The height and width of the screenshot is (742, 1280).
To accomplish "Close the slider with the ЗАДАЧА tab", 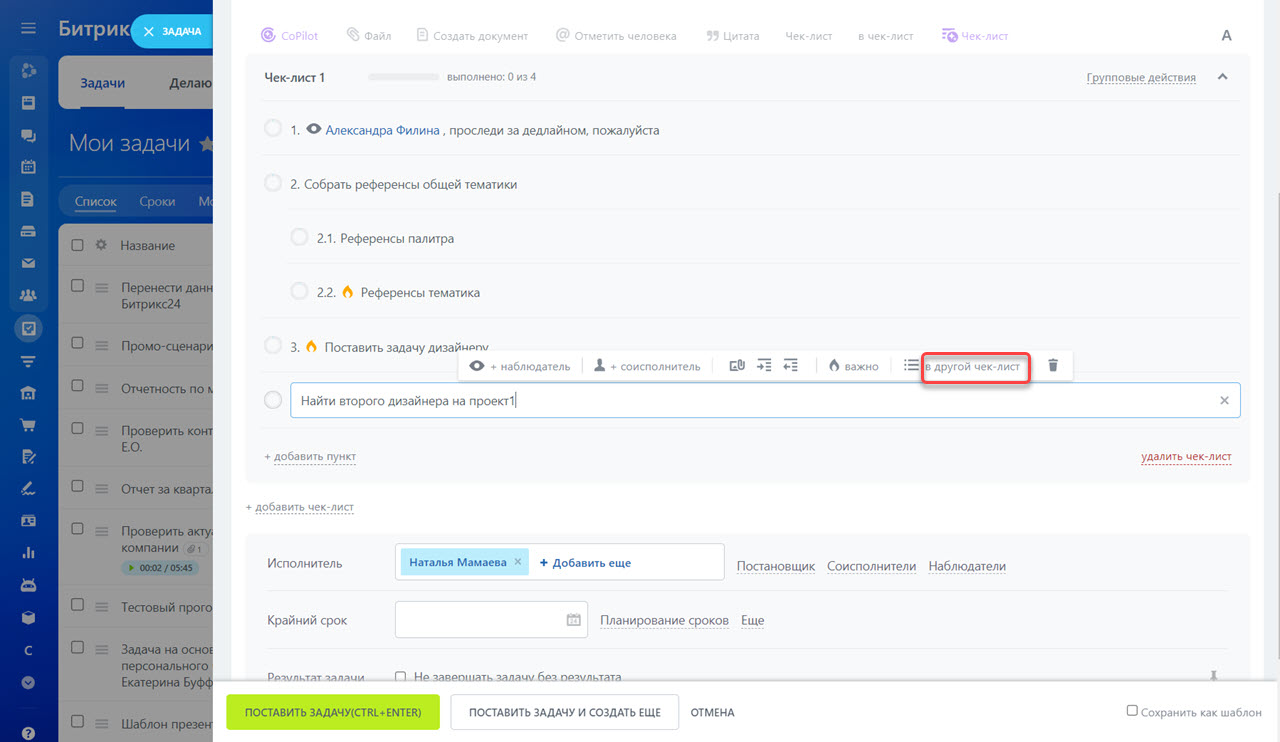I will (x=172, y=31).
